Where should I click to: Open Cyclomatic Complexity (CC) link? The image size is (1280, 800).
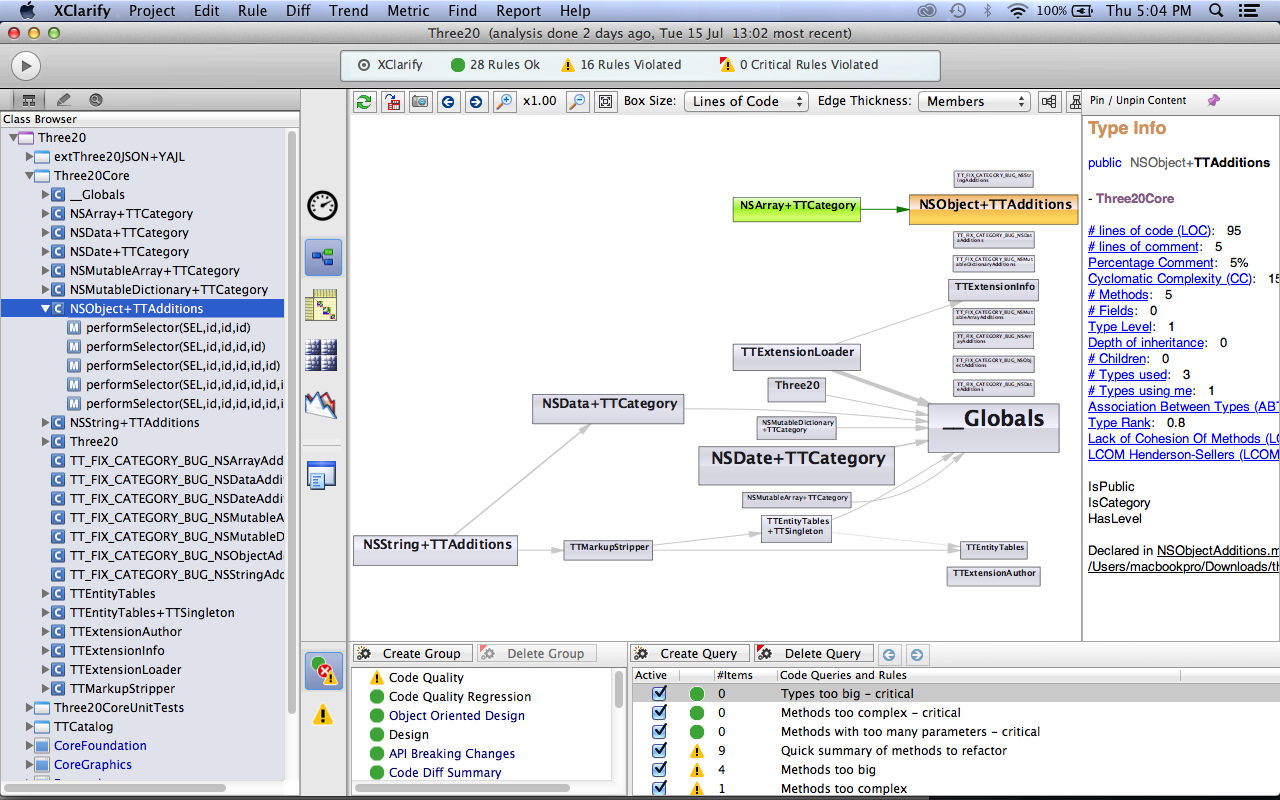coord(1170,279)
